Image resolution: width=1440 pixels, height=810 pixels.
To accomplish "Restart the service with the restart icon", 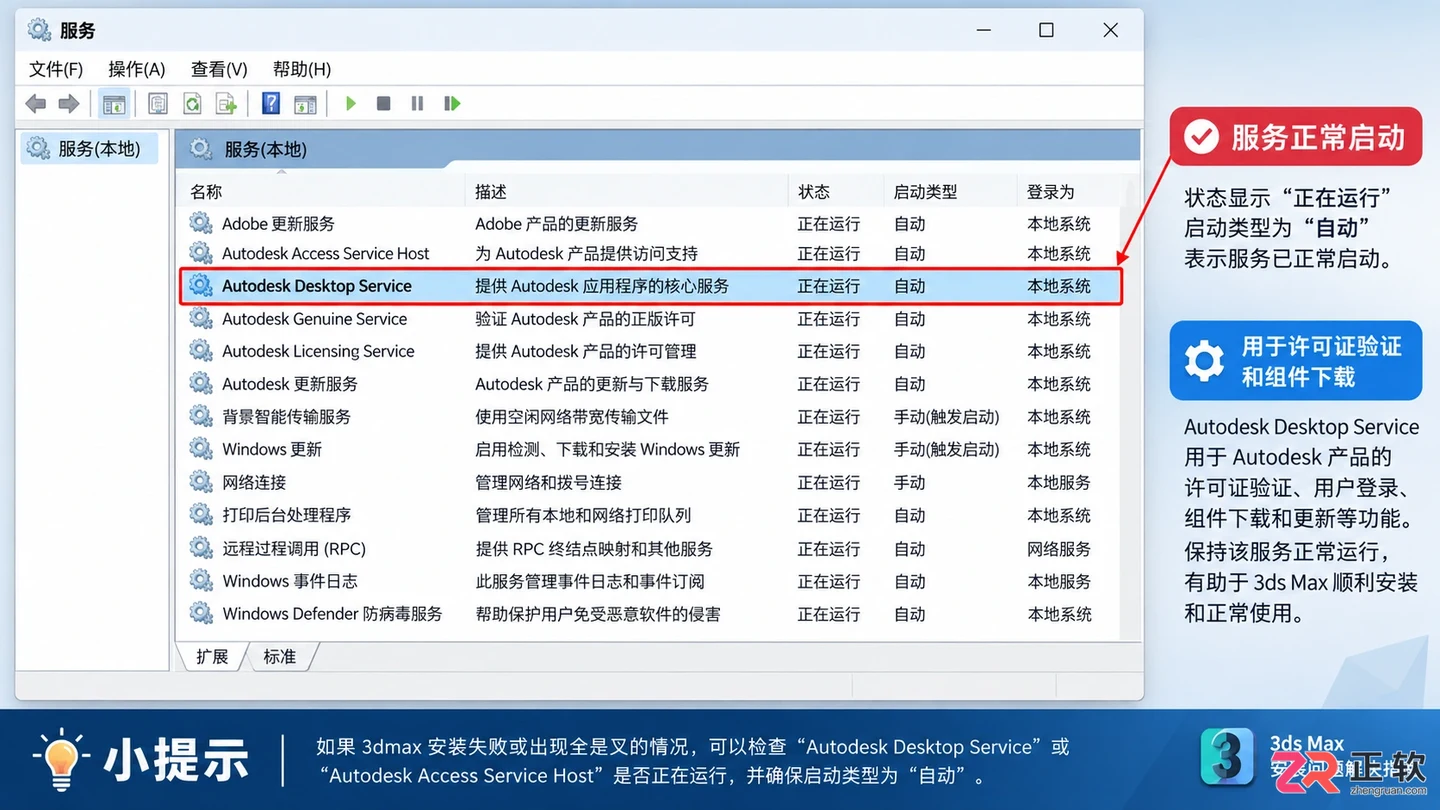I will (452, 104).
